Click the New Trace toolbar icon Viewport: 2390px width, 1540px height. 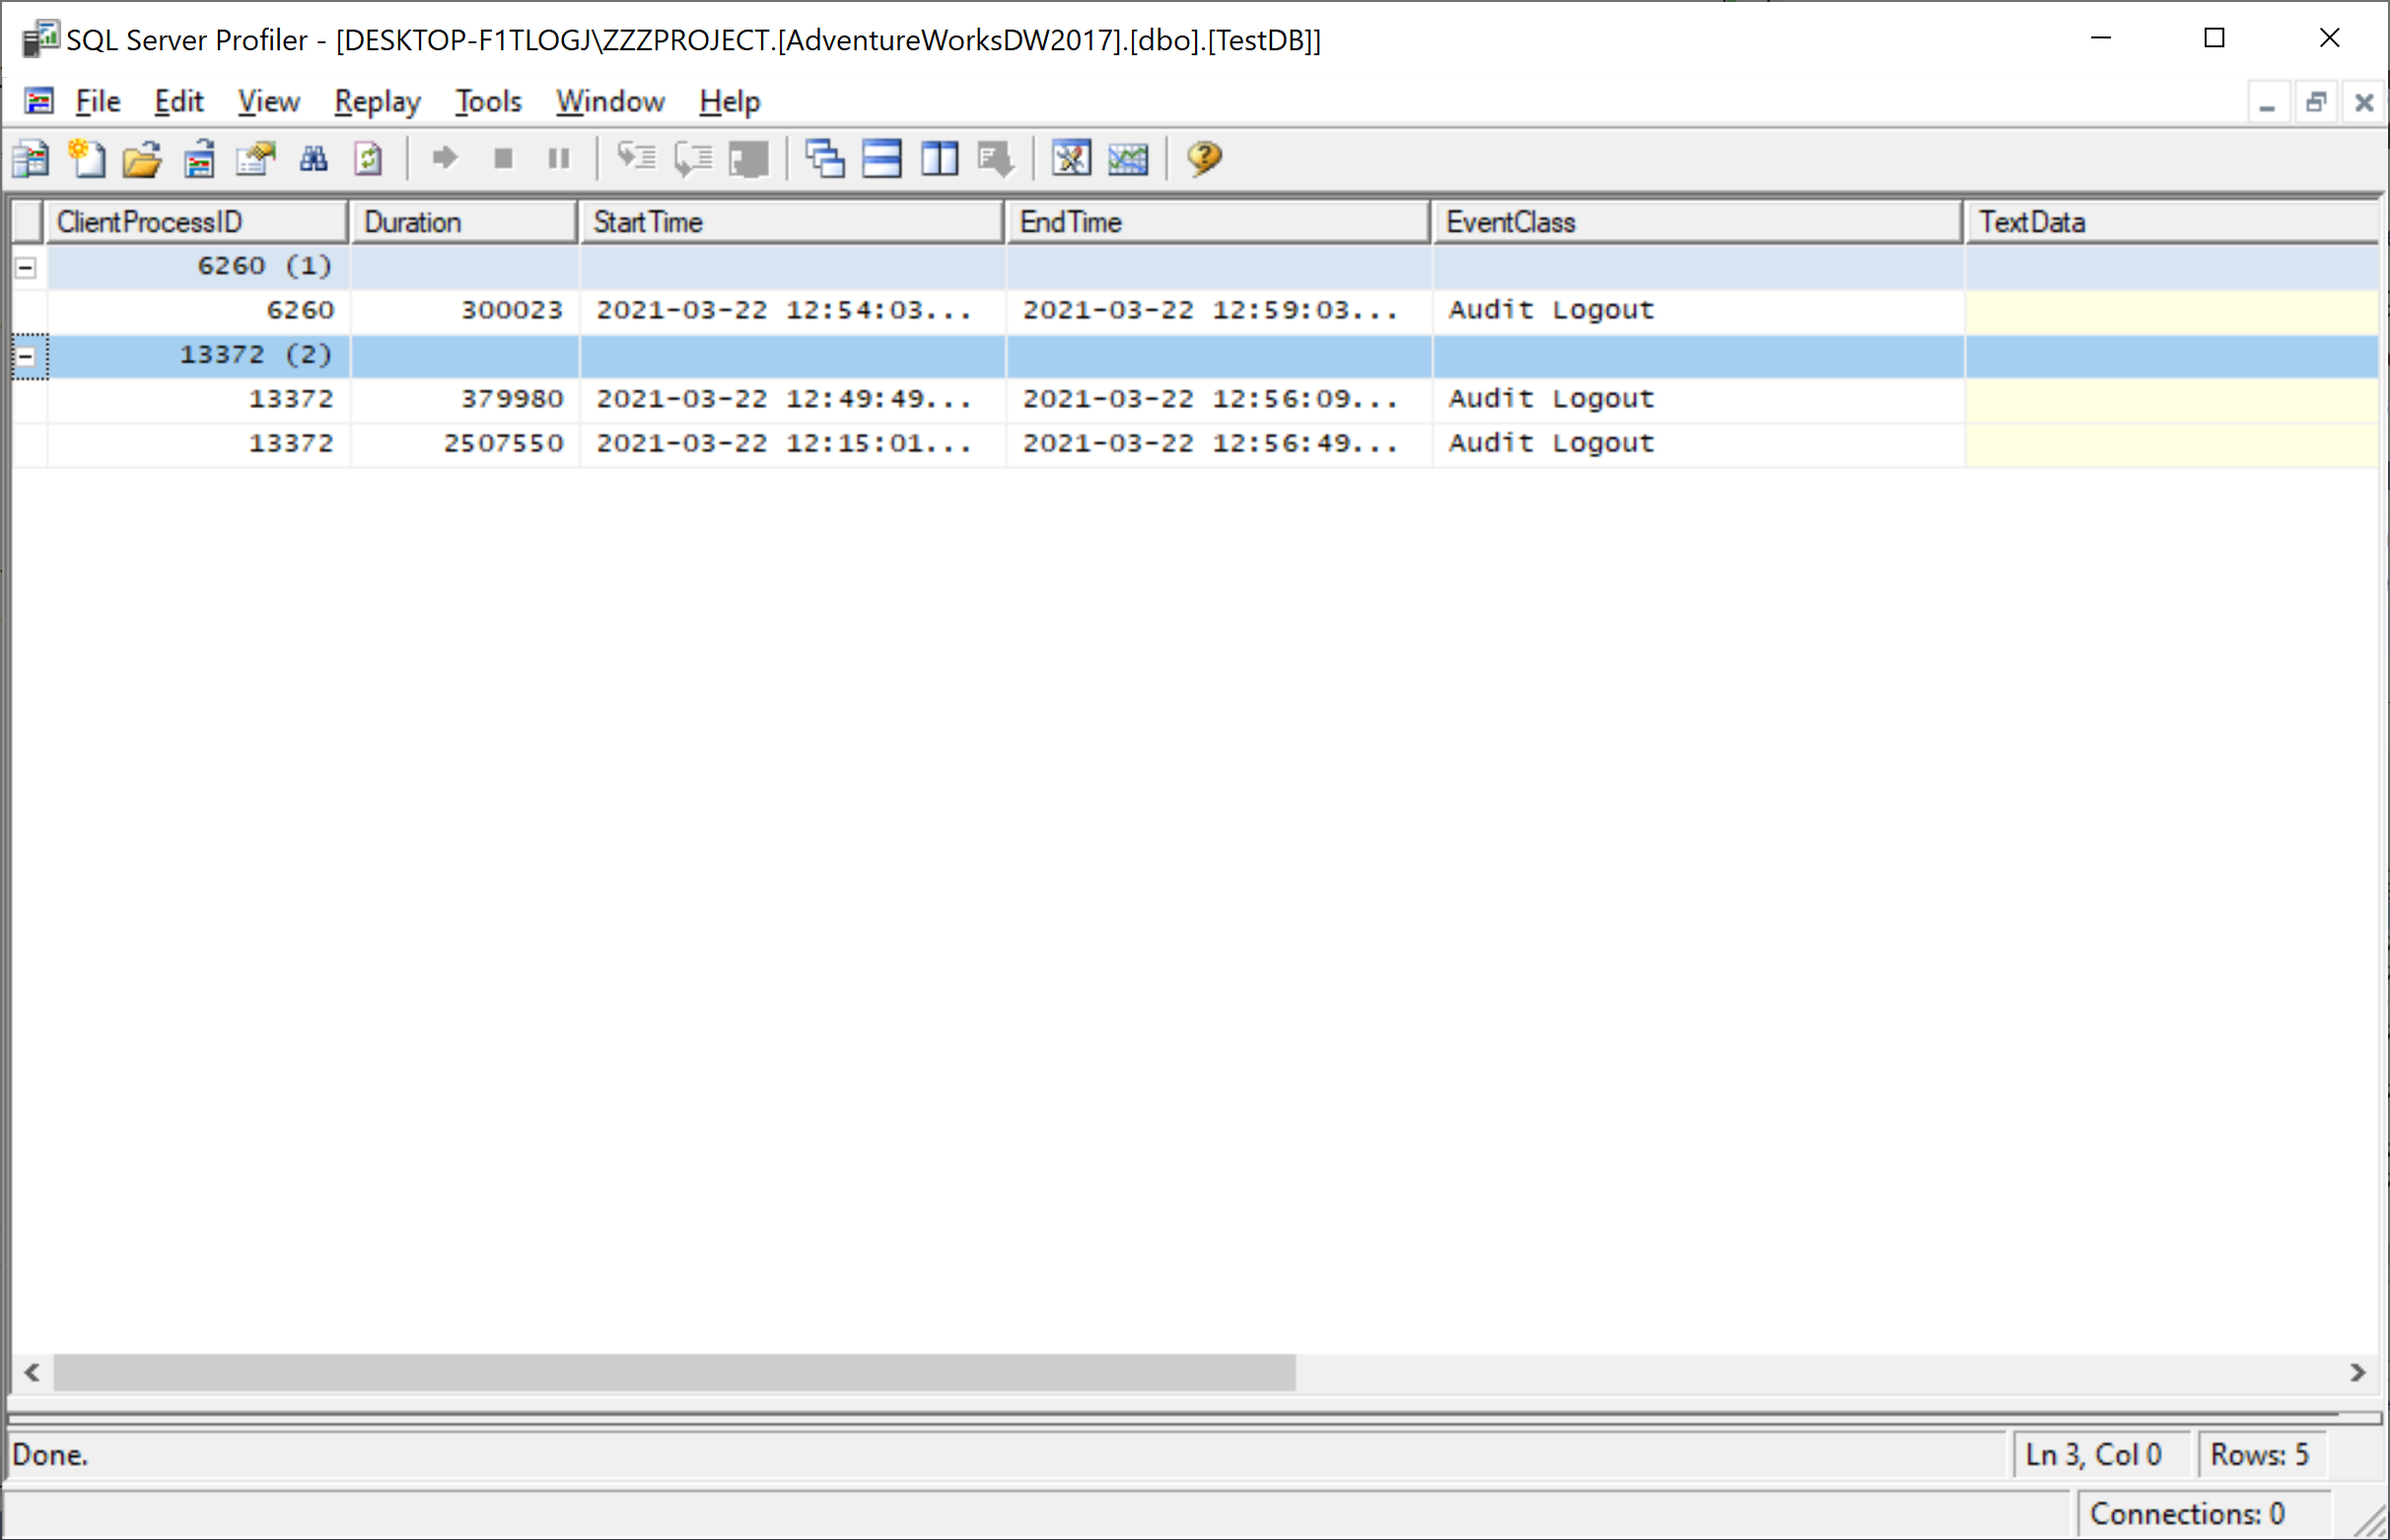tap(31, 159)
